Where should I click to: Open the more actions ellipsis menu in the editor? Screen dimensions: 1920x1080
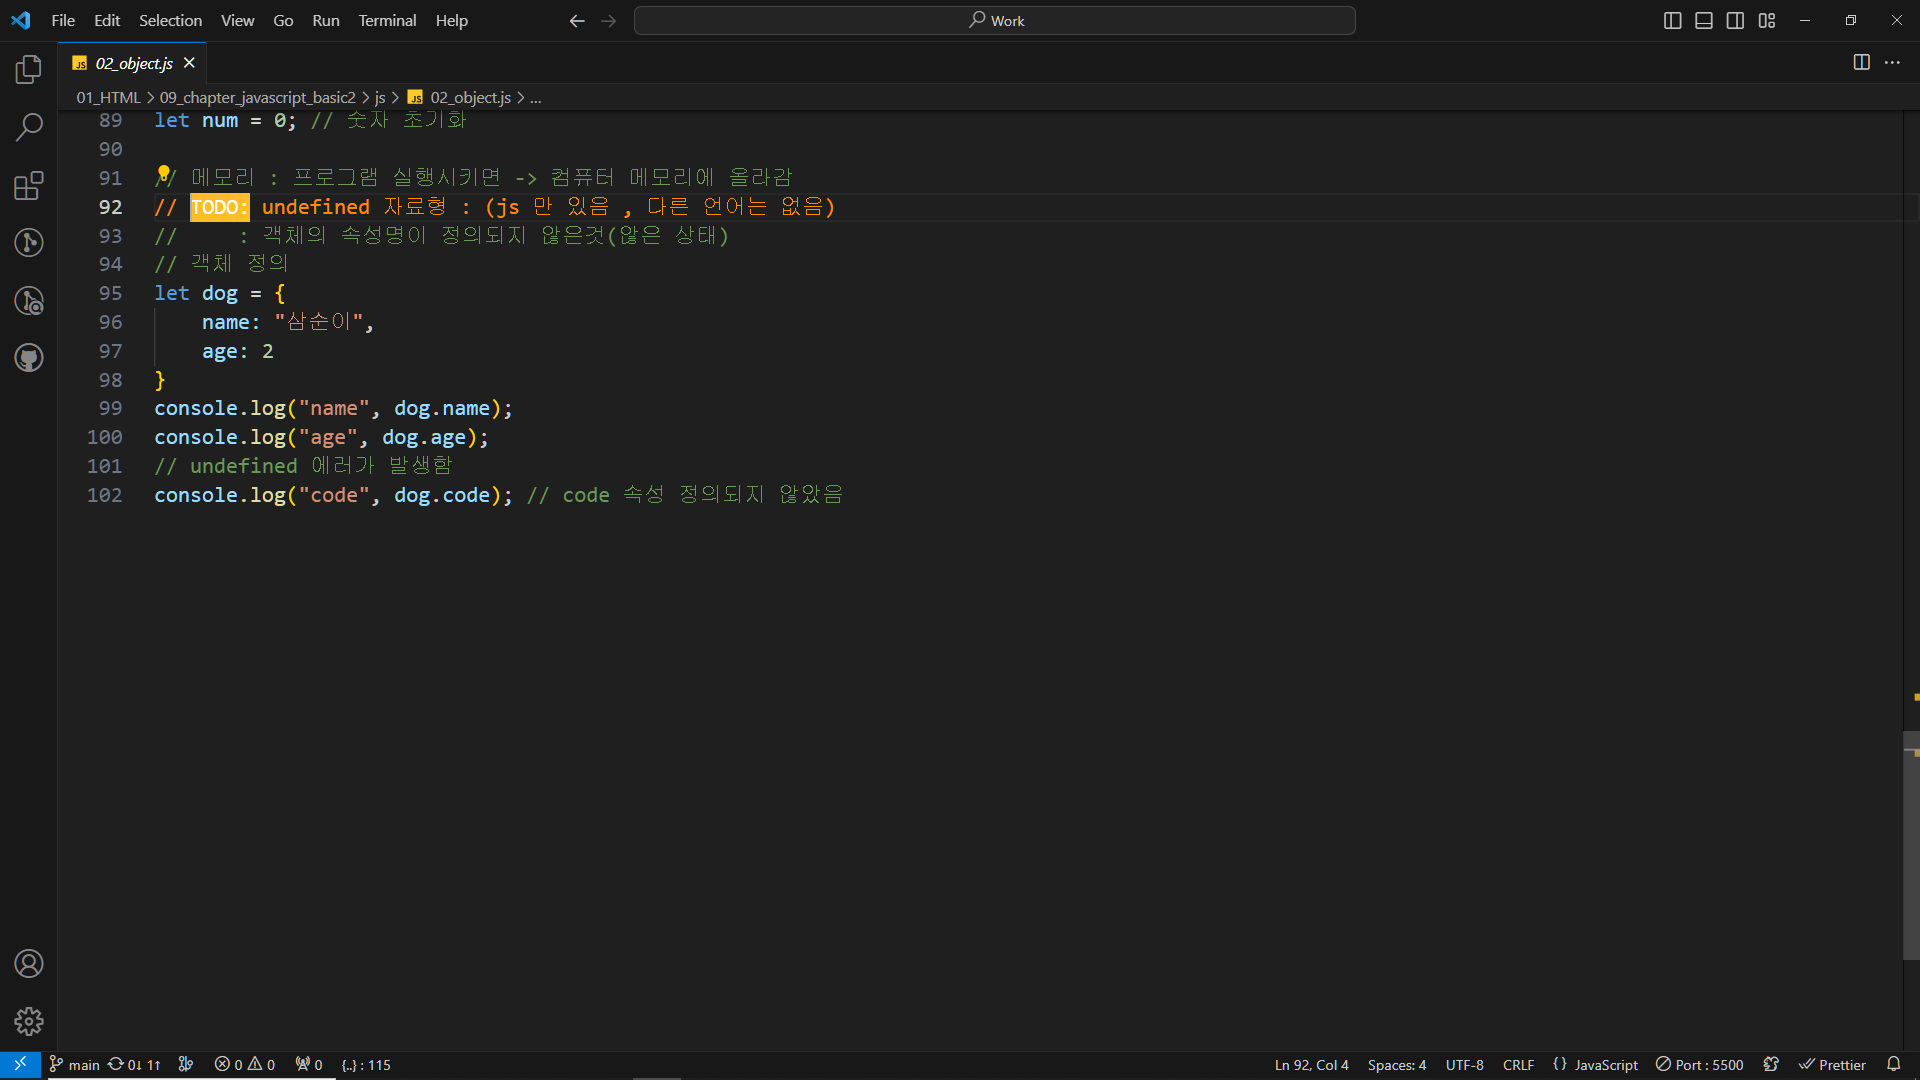[x=1892, y=62]
